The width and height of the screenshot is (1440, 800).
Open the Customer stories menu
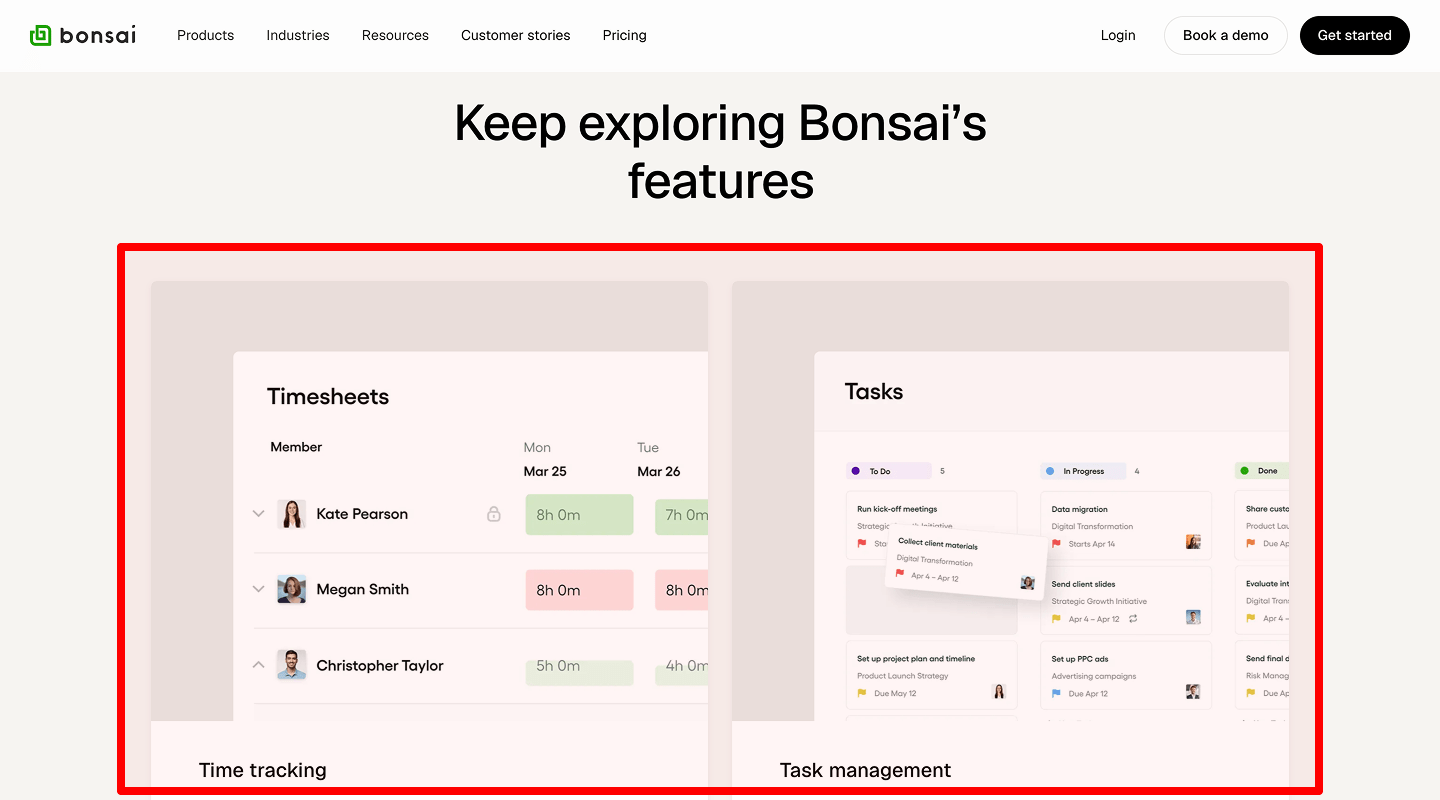515,35
